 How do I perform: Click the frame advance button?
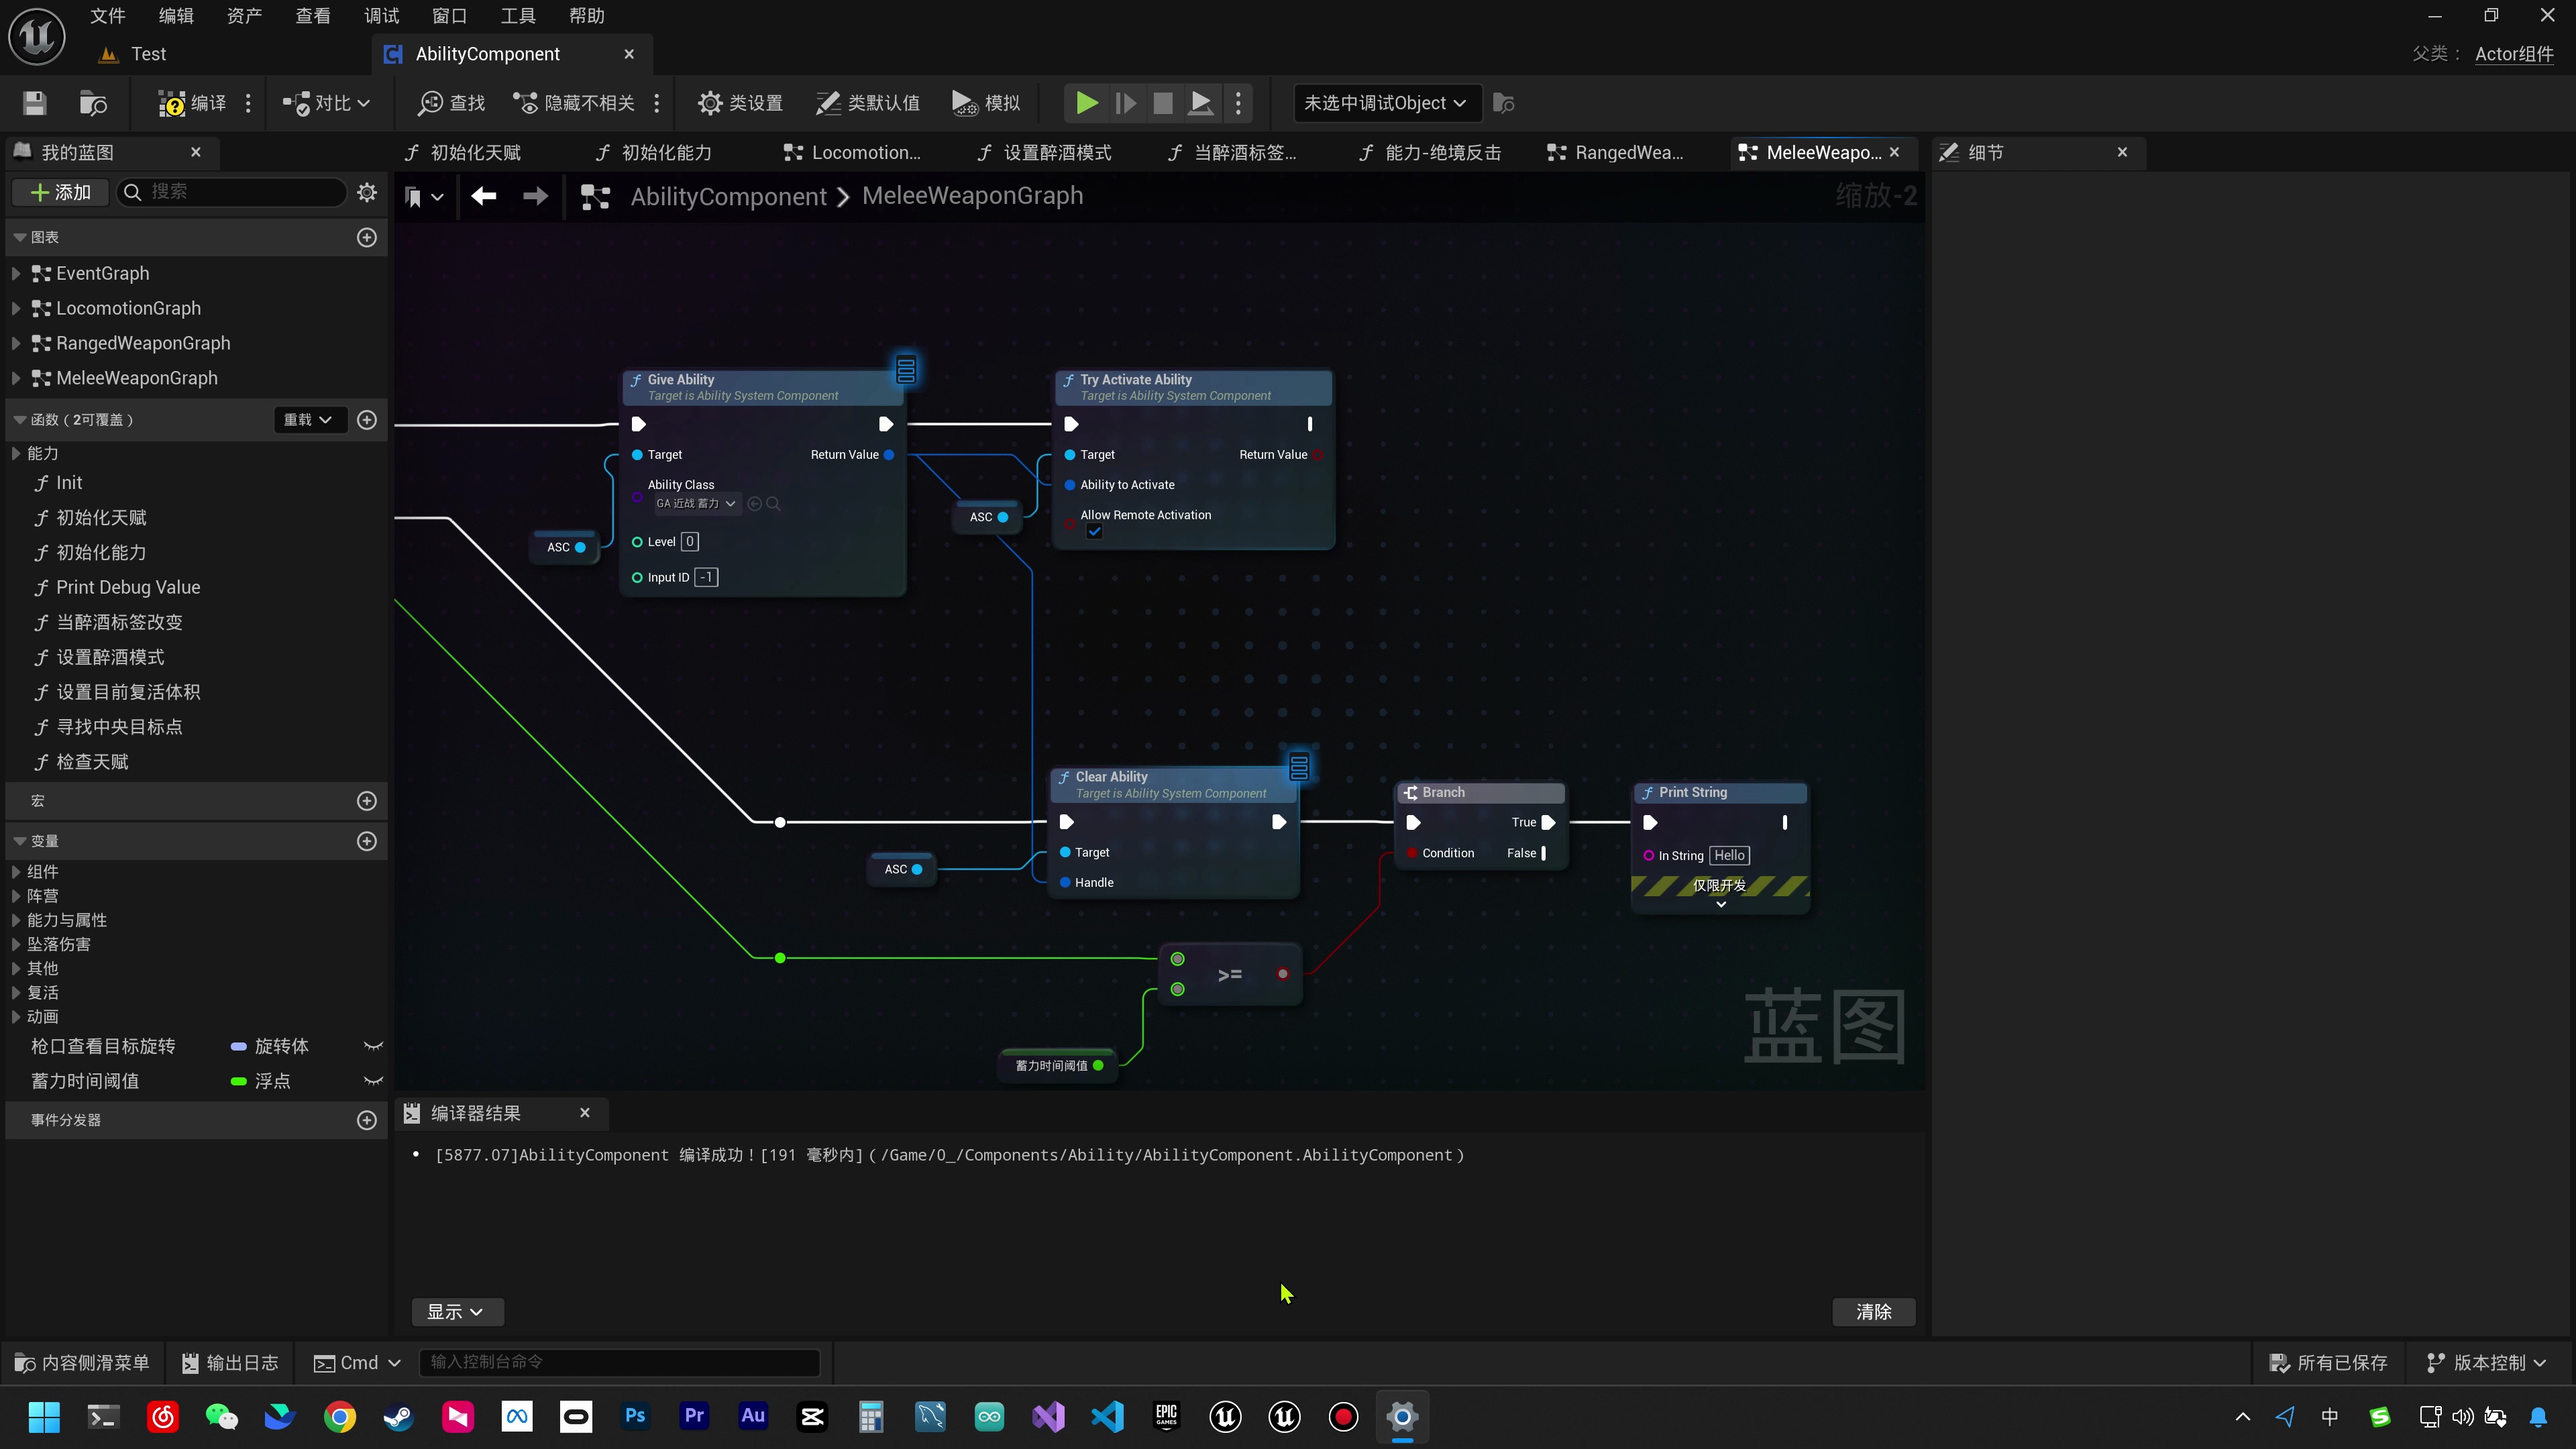point(1125,103)
